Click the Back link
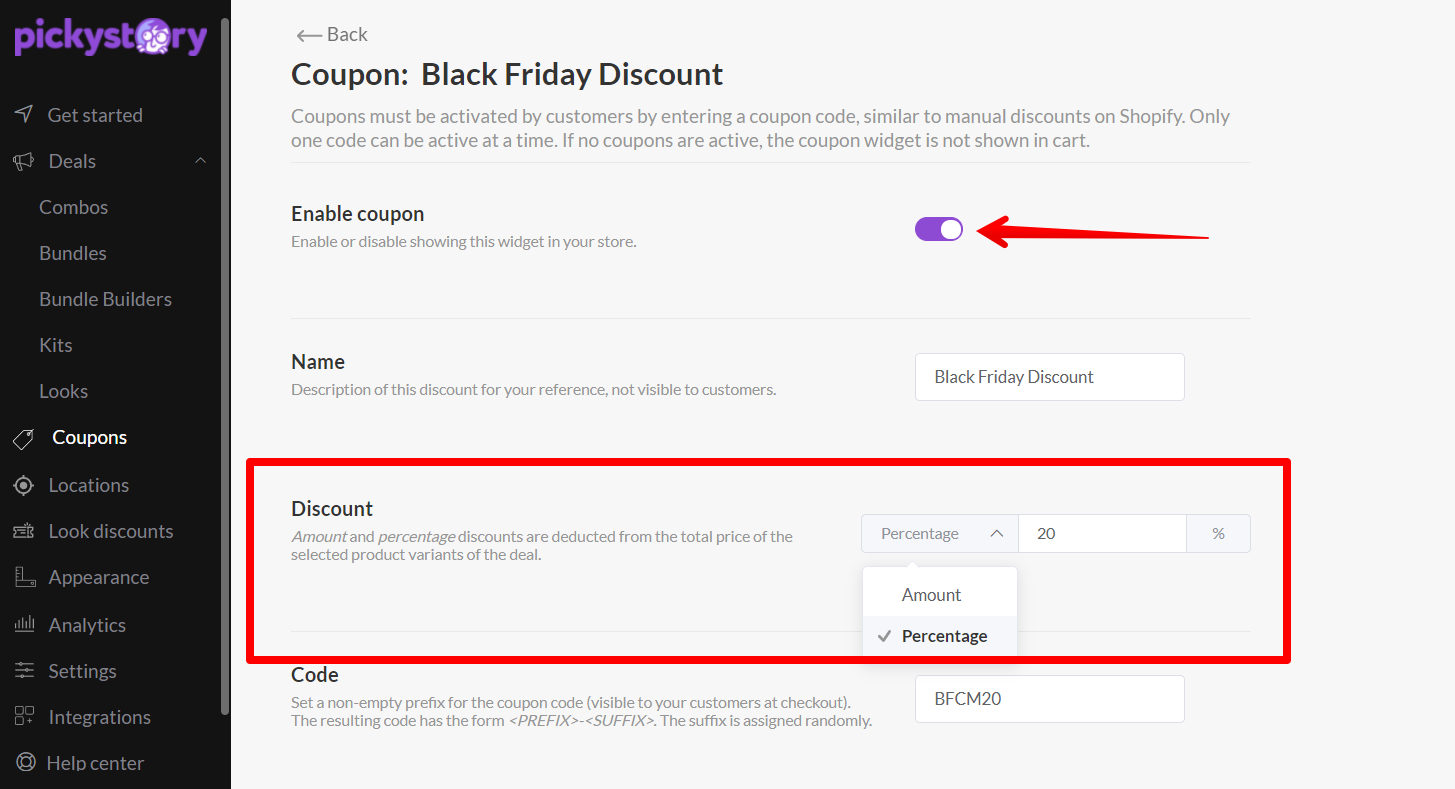The width and height of the screenshot is (1455, 789). pyautogui.click(x=332, y=34)
